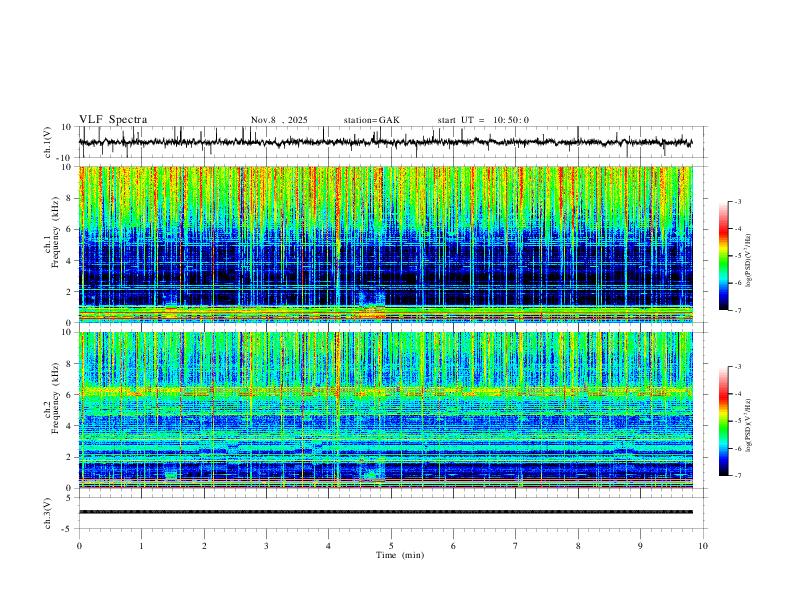Click the "2" tick on ch.2 frequency axis
The width and height of the screenshot is (792, 612).
coord(69,457)
